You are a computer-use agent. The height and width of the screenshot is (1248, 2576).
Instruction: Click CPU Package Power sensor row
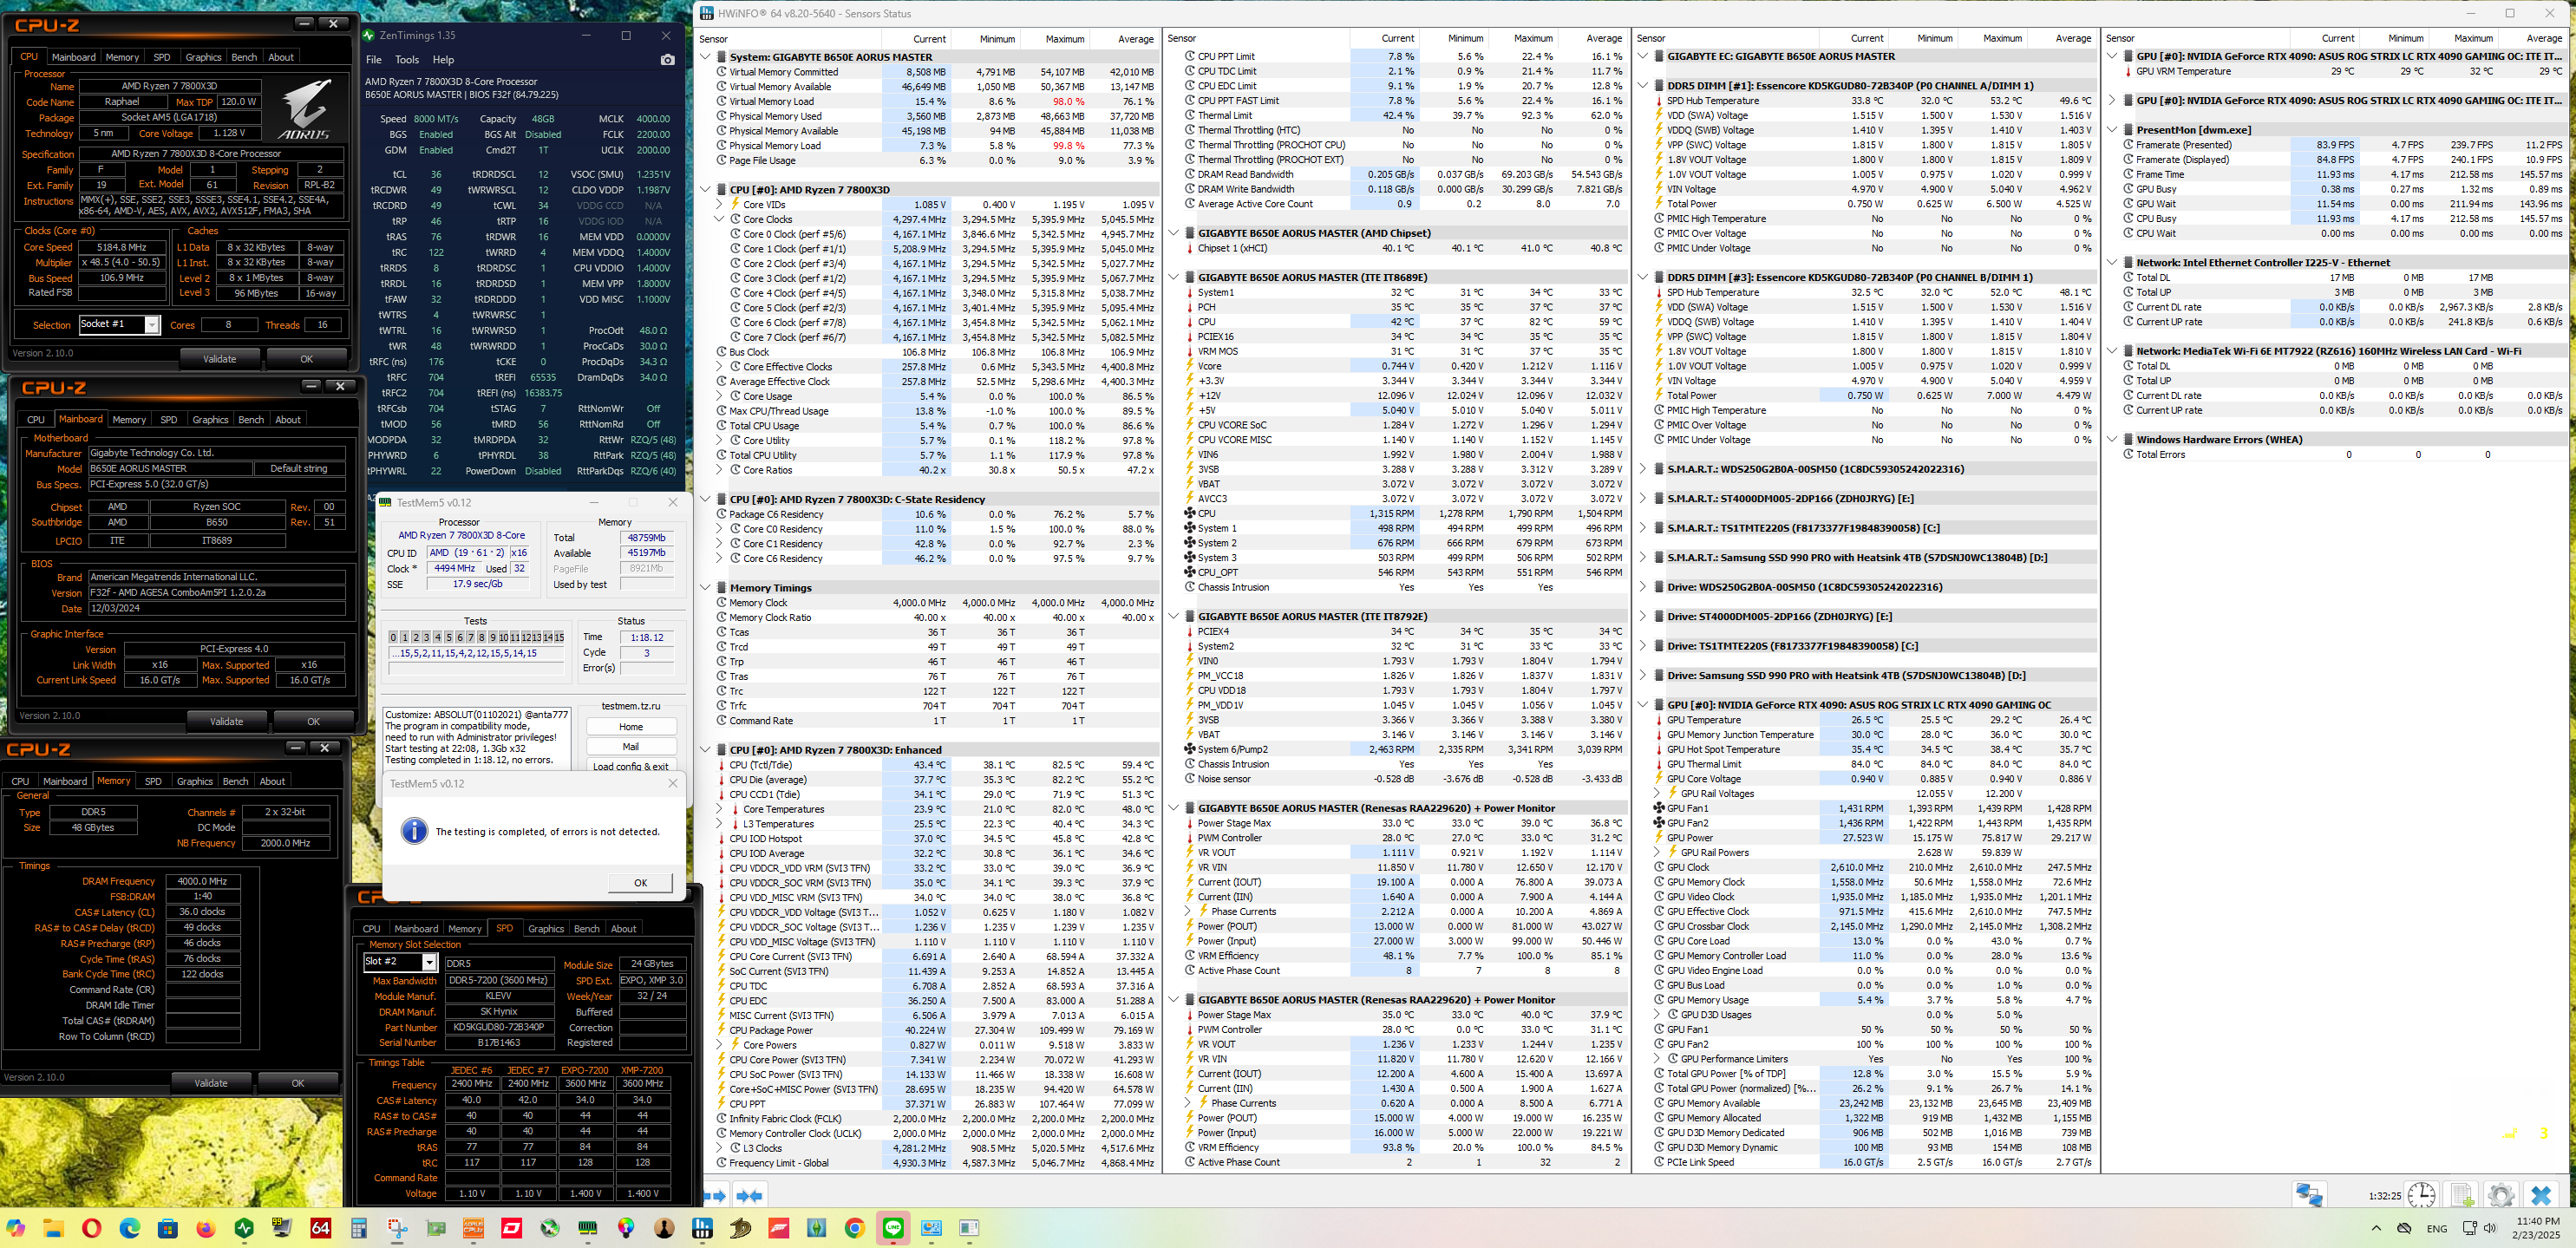click(x=936, y=1031)
